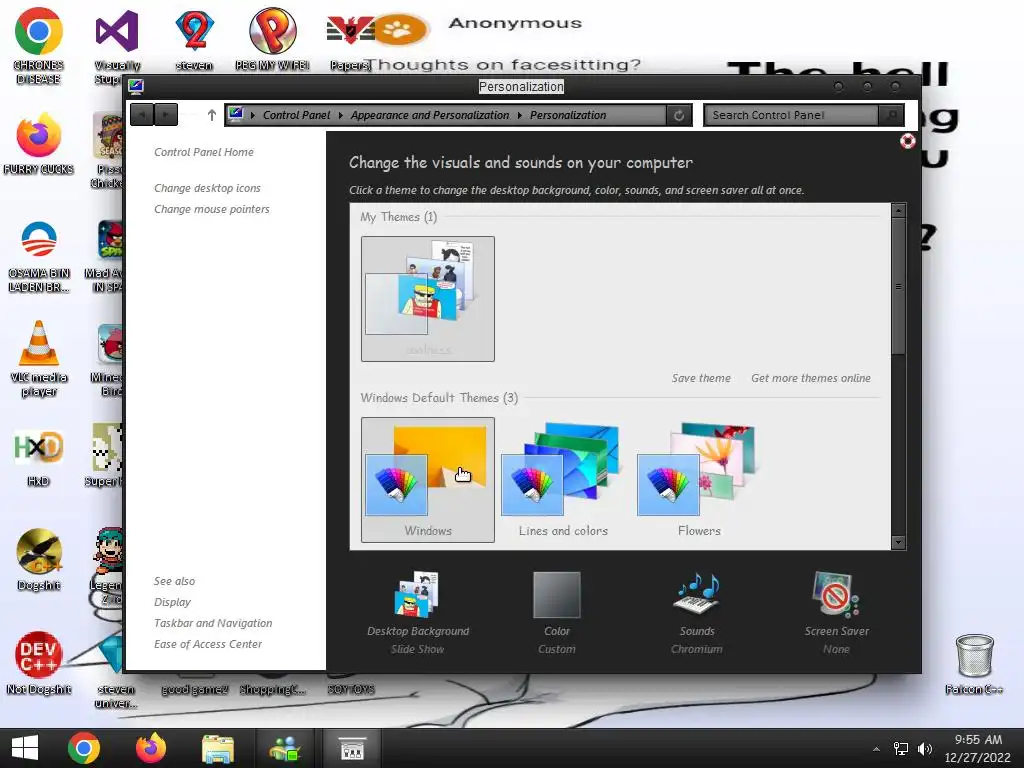Open Screen Saver settings
The image size is (1024, 768).
[x=837, y=613]
